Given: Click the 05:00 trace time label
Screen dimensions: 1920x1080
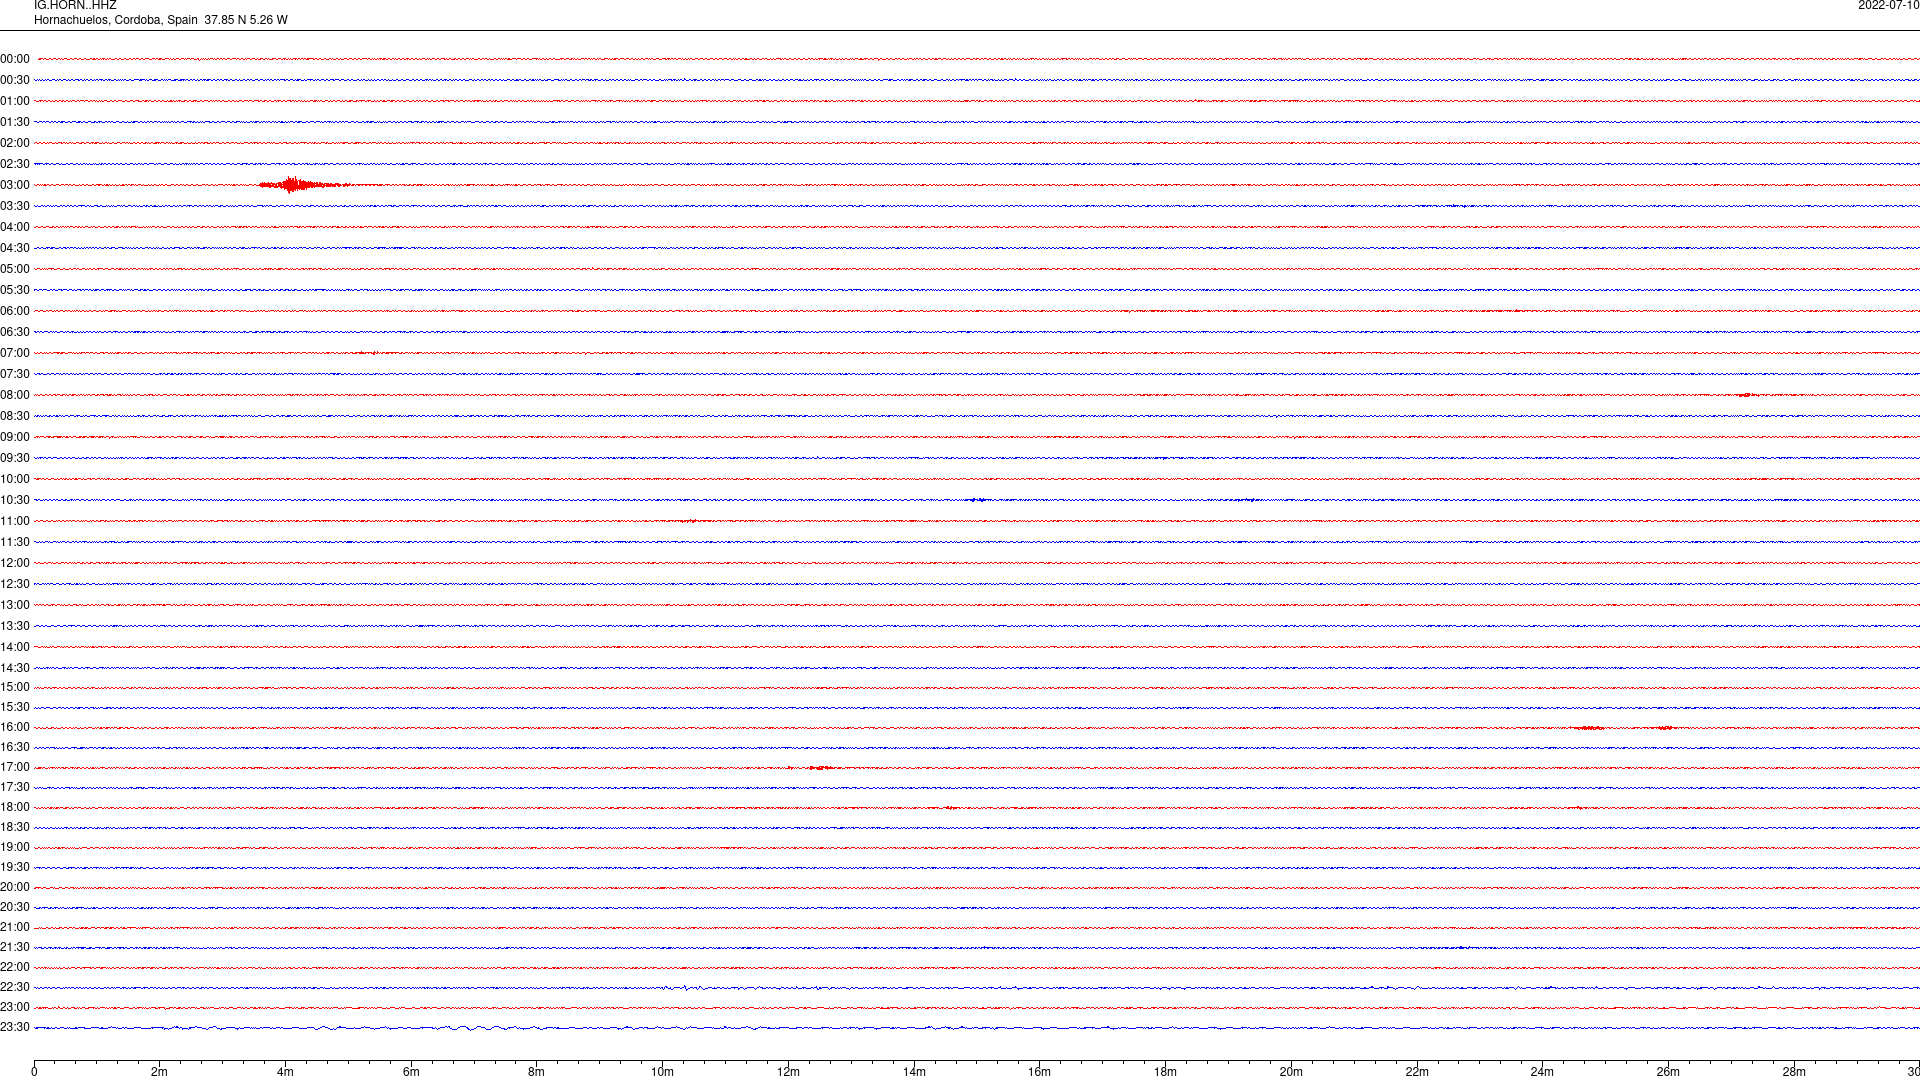Looking at the screenshot, I should [x=15, y=269].
